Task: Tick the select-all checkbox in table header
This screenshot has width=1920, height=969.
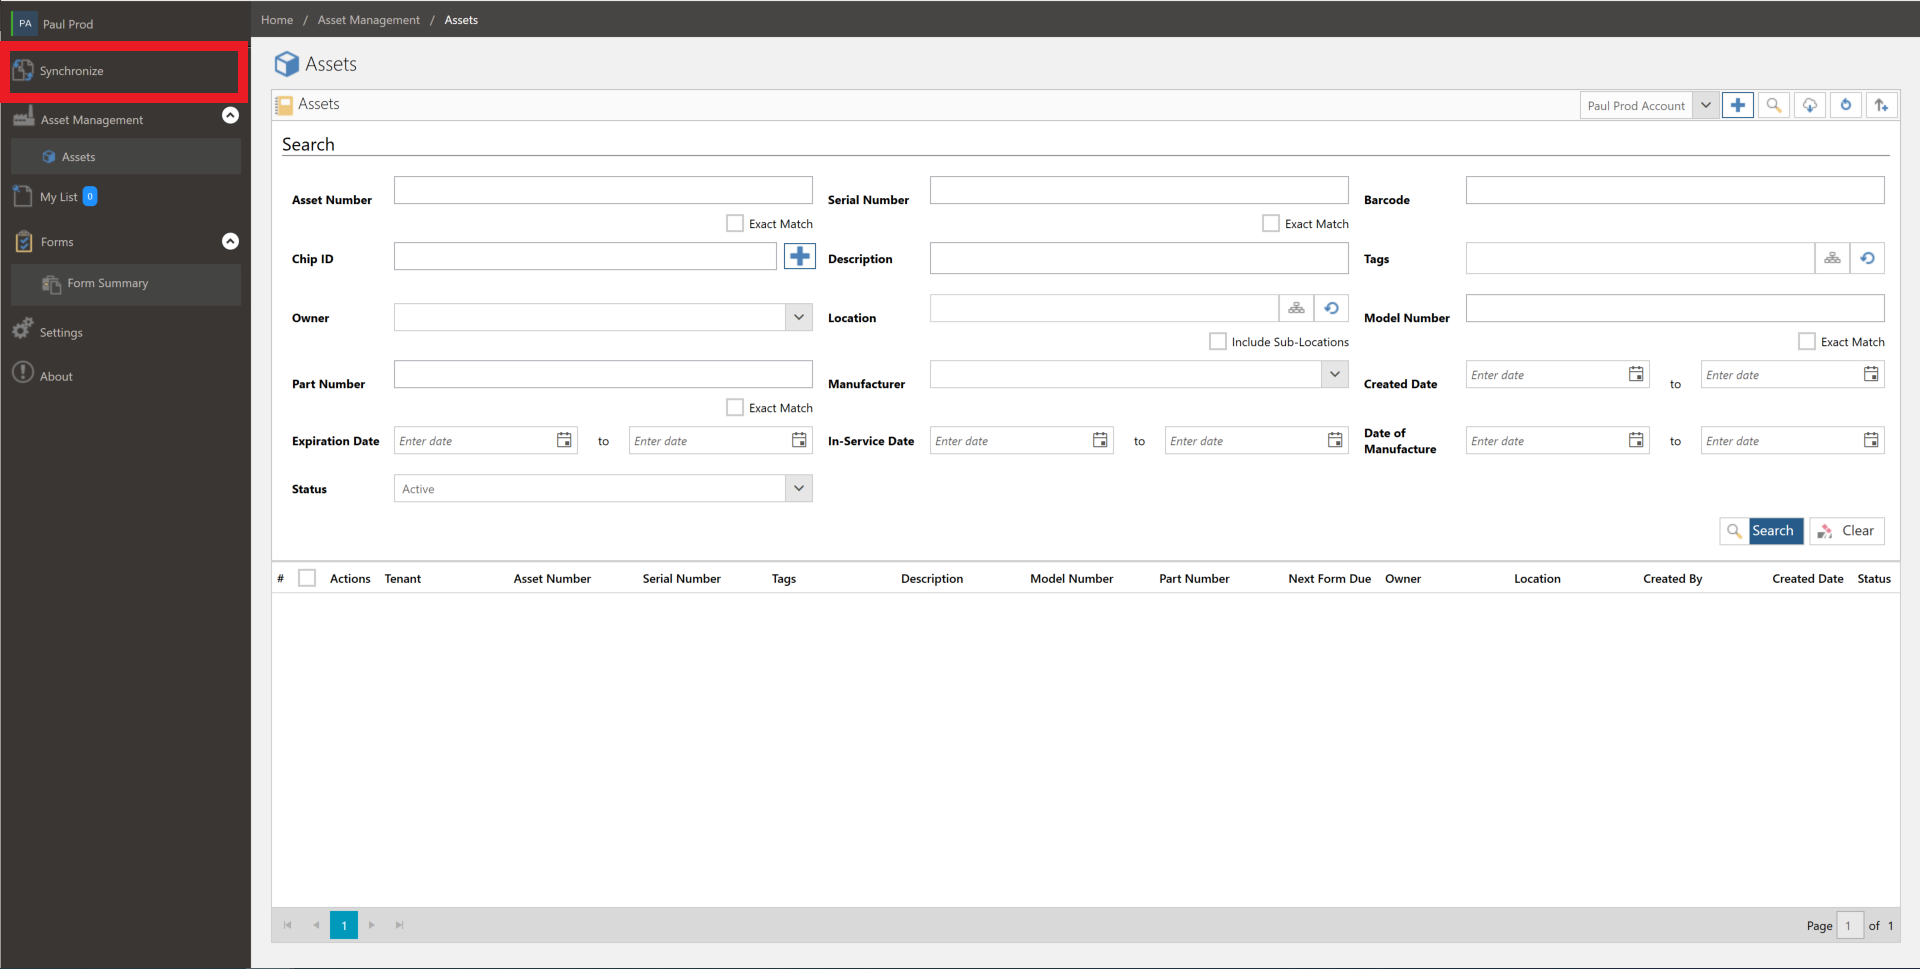Action: tap(307, 578)
